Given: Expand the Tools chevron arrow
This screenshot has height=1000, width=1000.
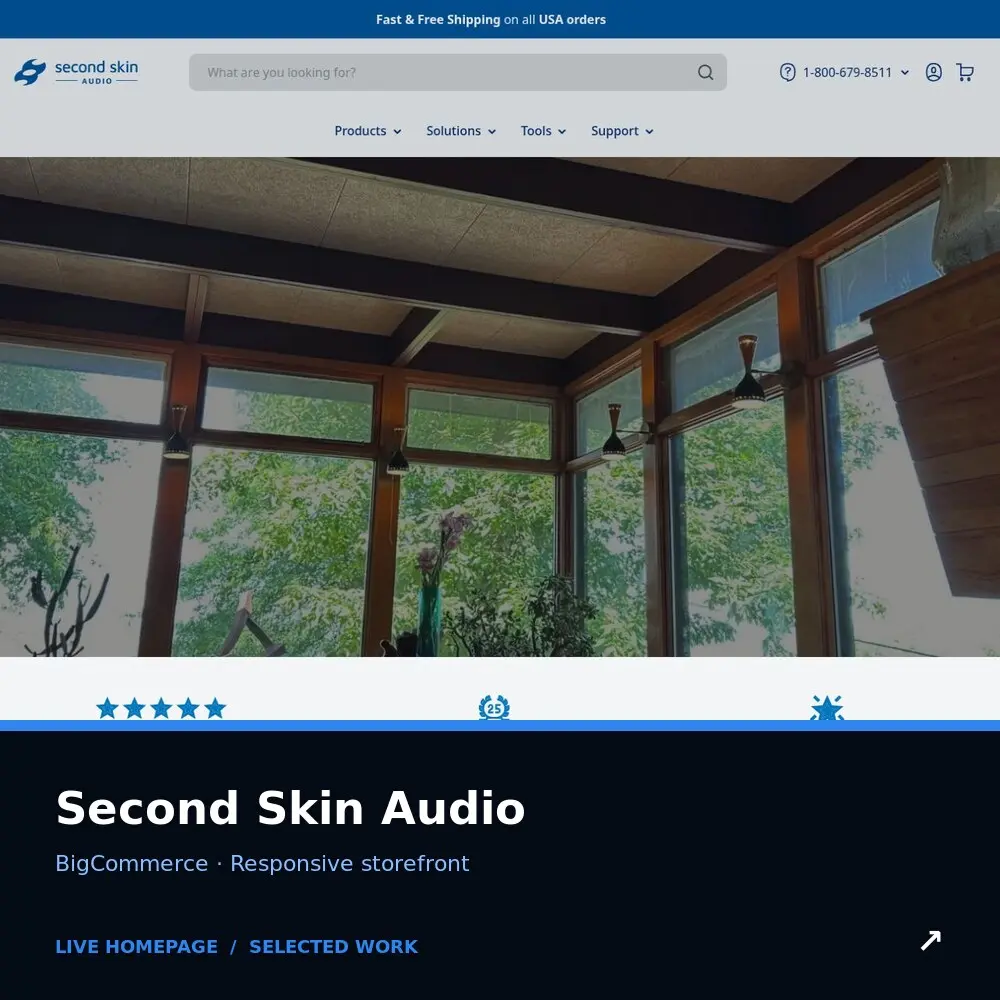Looking at the screenshot, I should tap(562, 131).
